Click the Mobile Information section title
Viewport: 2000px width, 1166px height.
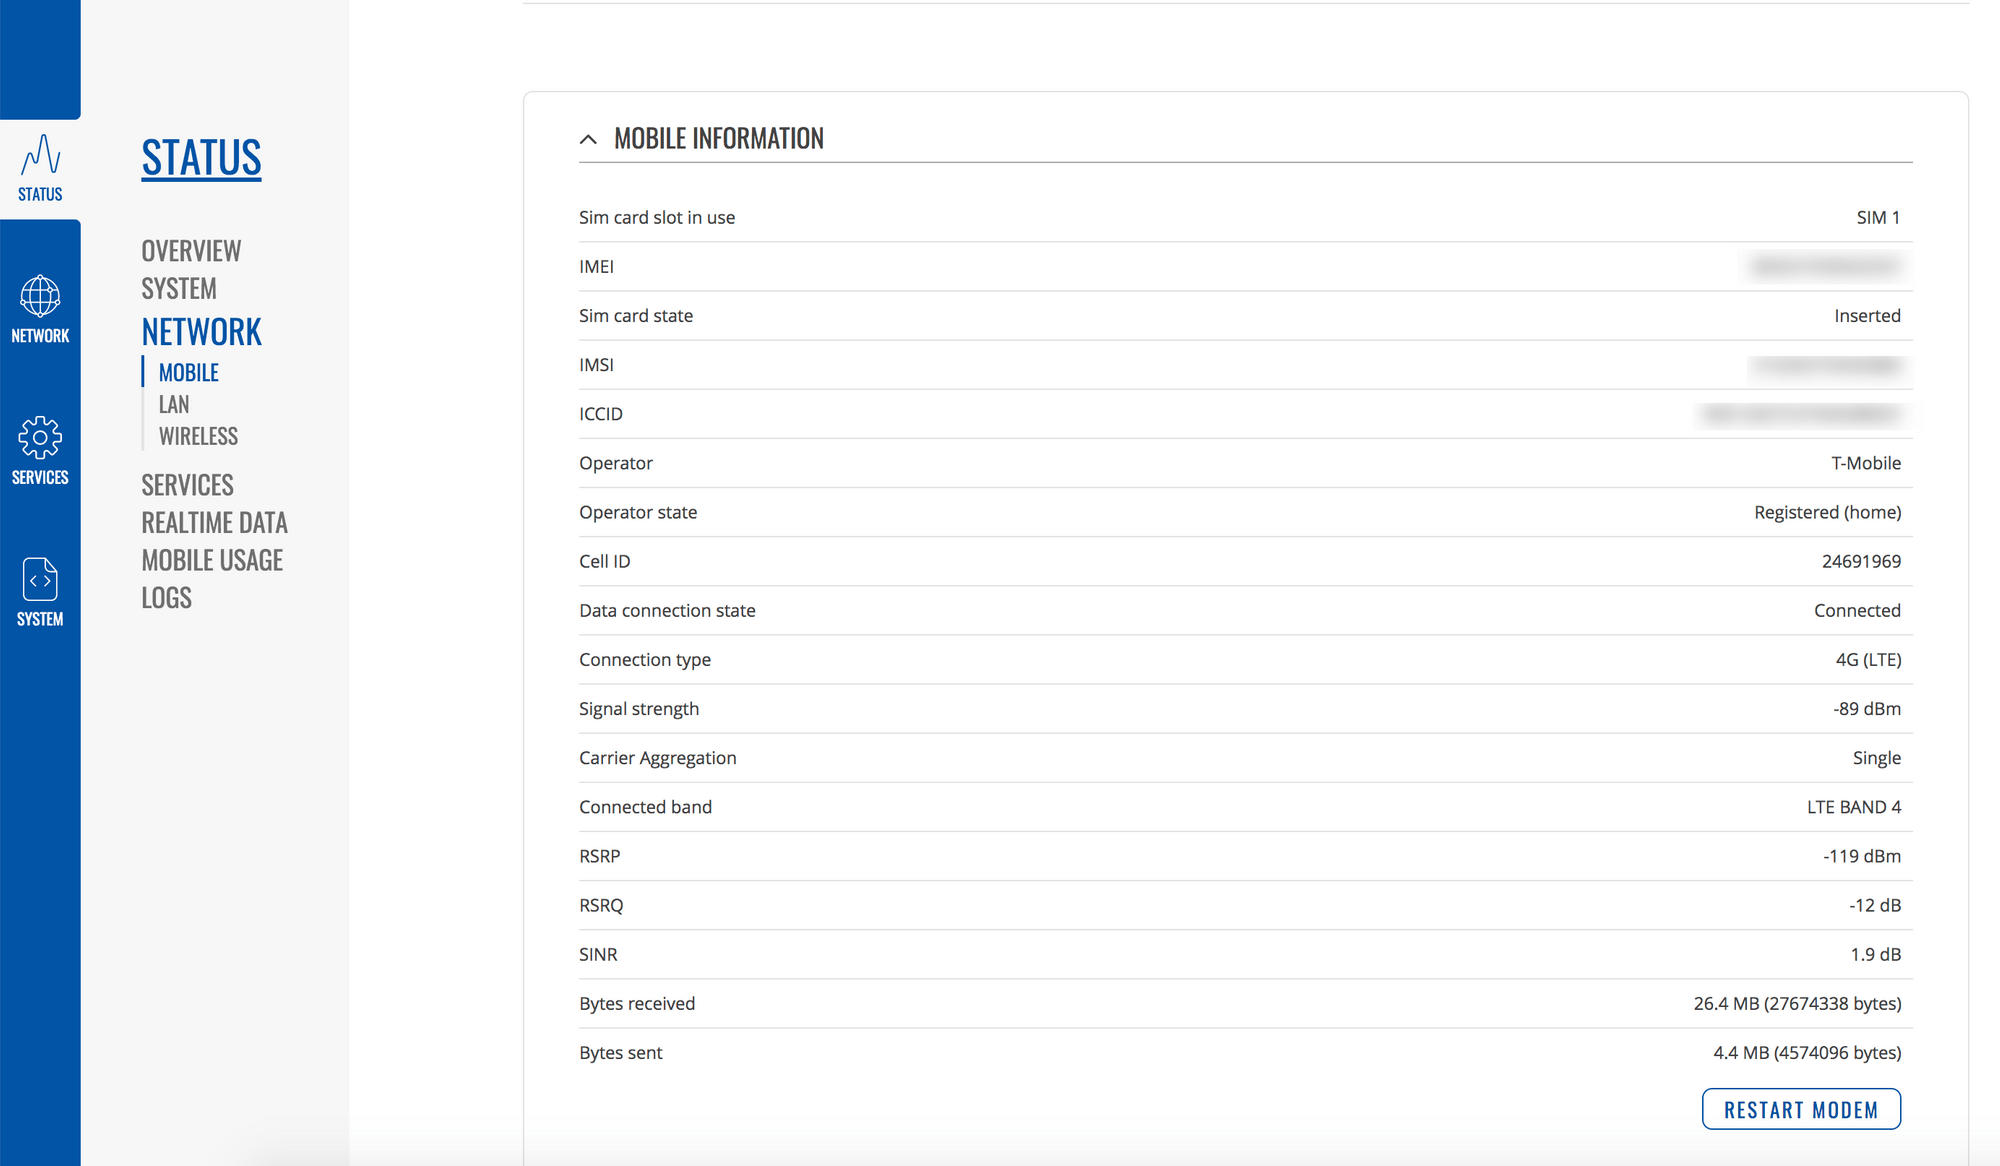(719, 139)
